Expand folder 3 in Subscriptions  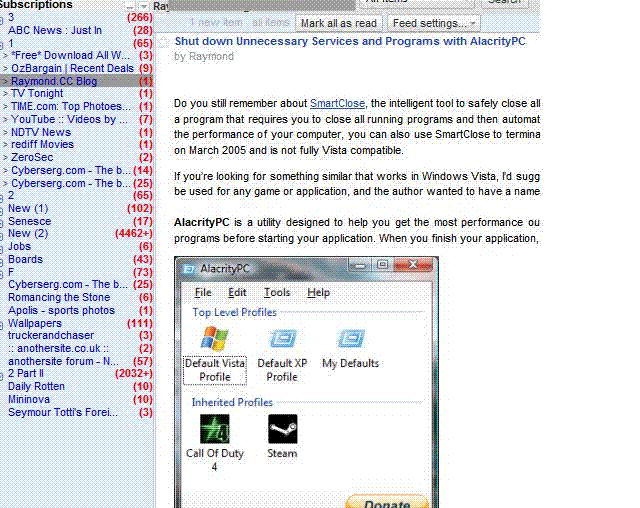coord(2,19)
